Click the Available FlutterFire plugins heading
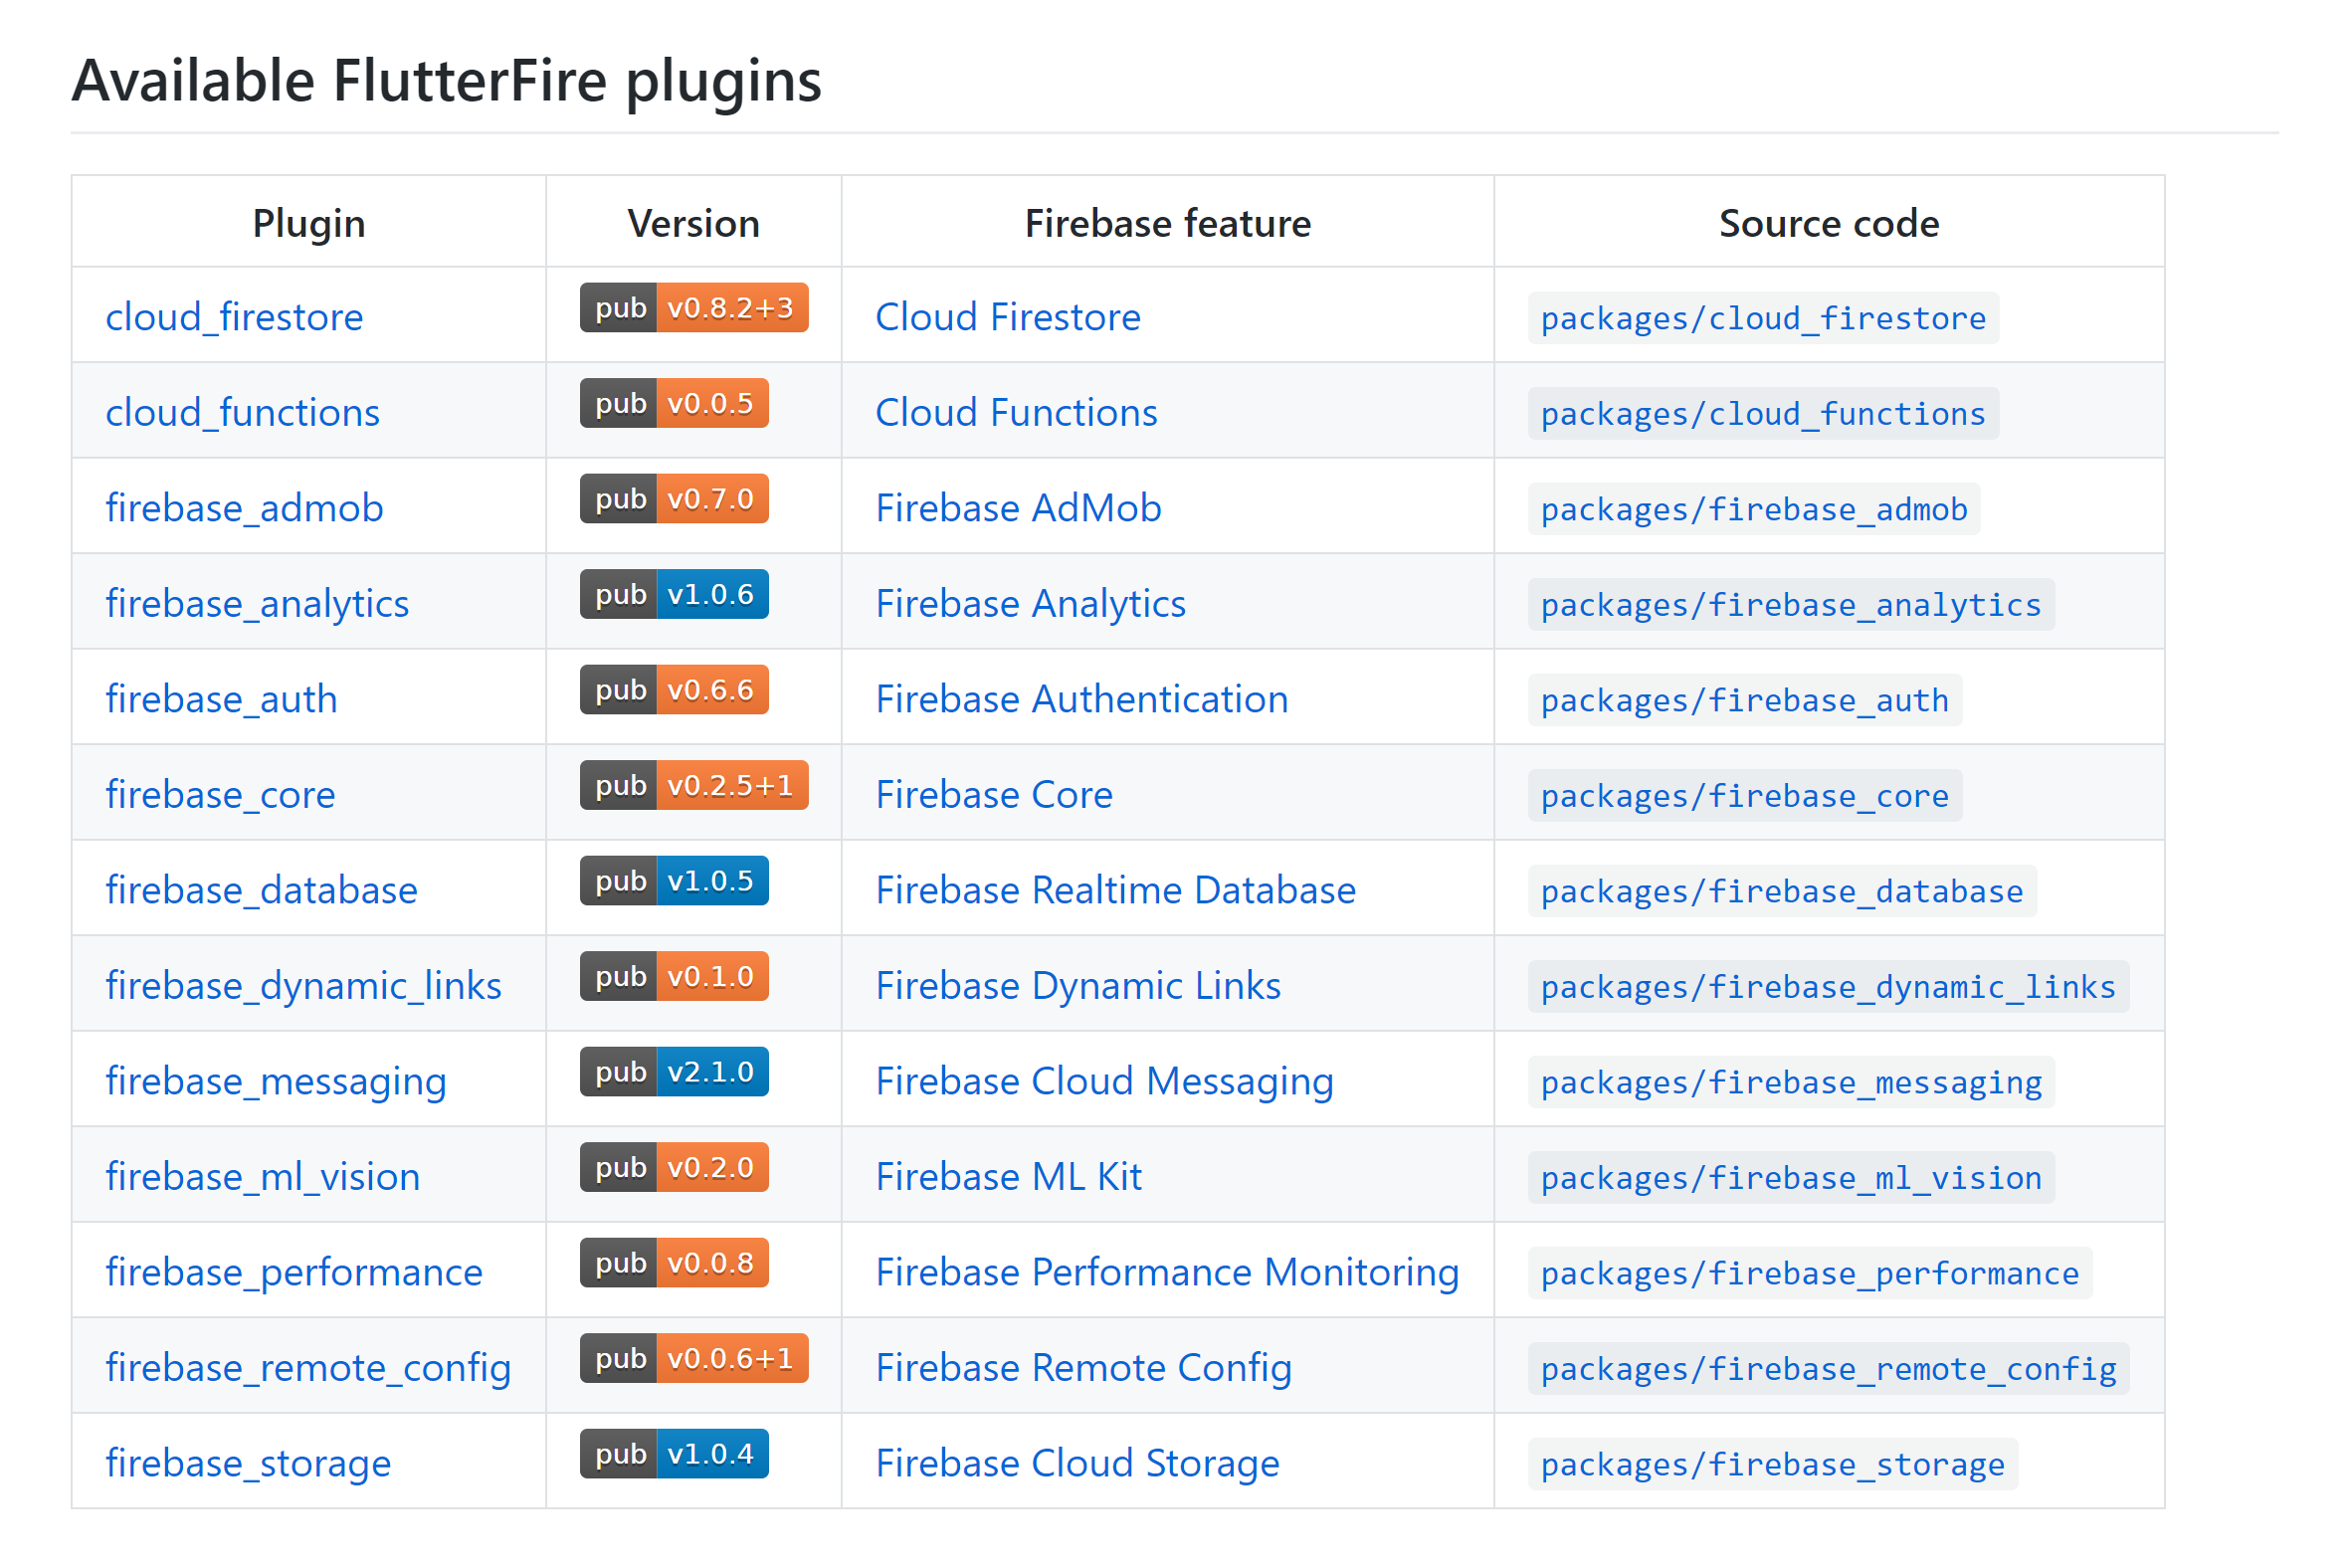 pyautogui.click(x=446, y=81)
